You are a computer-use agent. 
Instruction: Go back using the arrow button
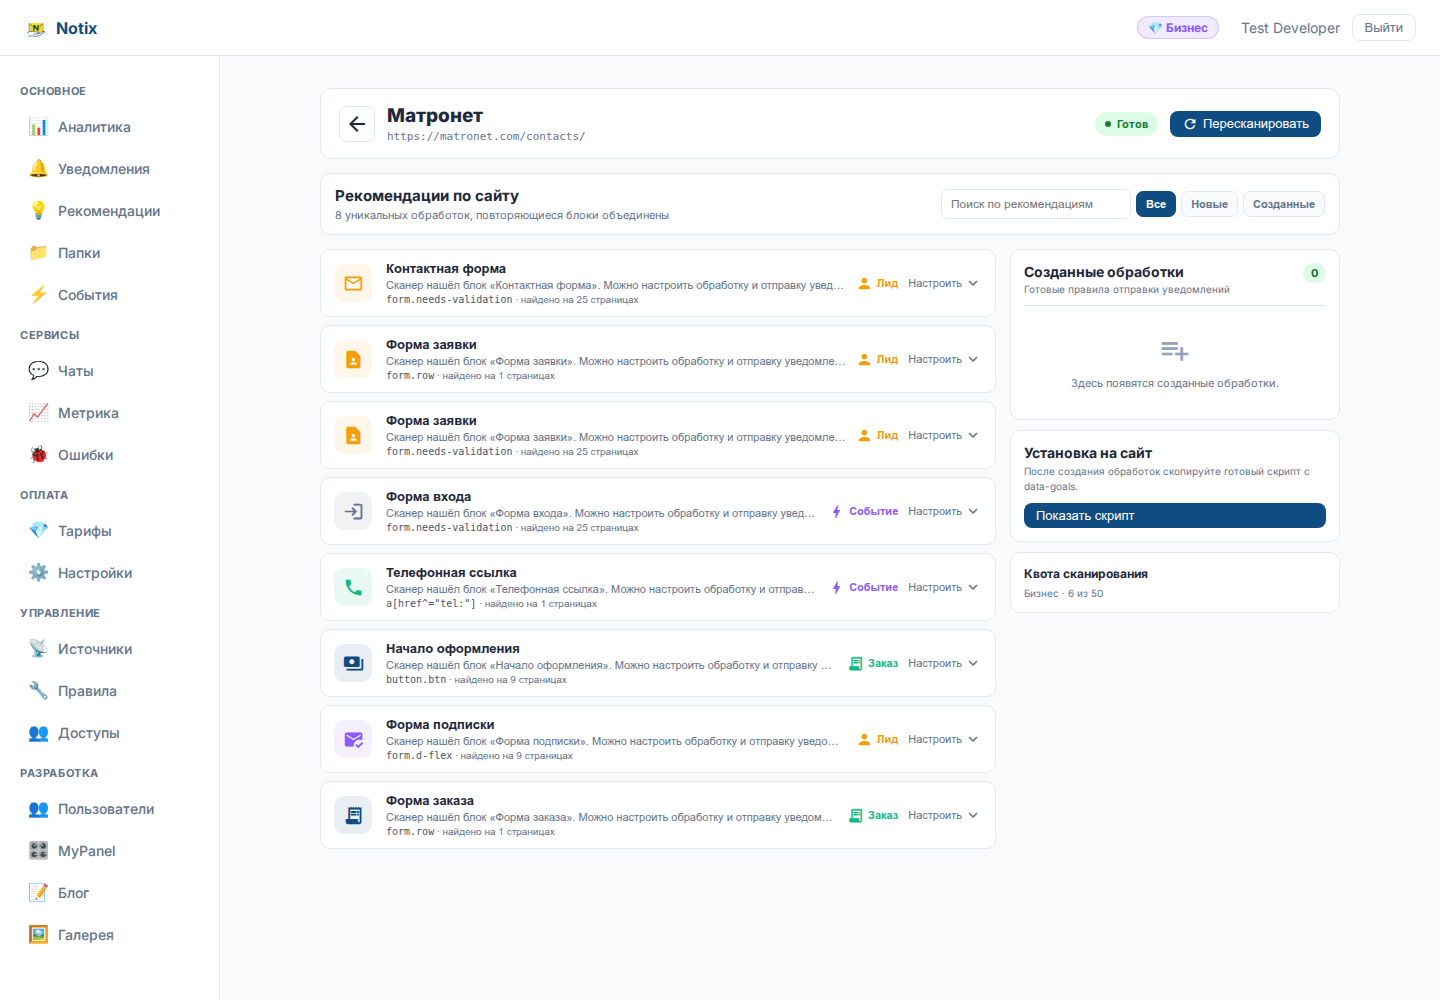click(357, 124)
